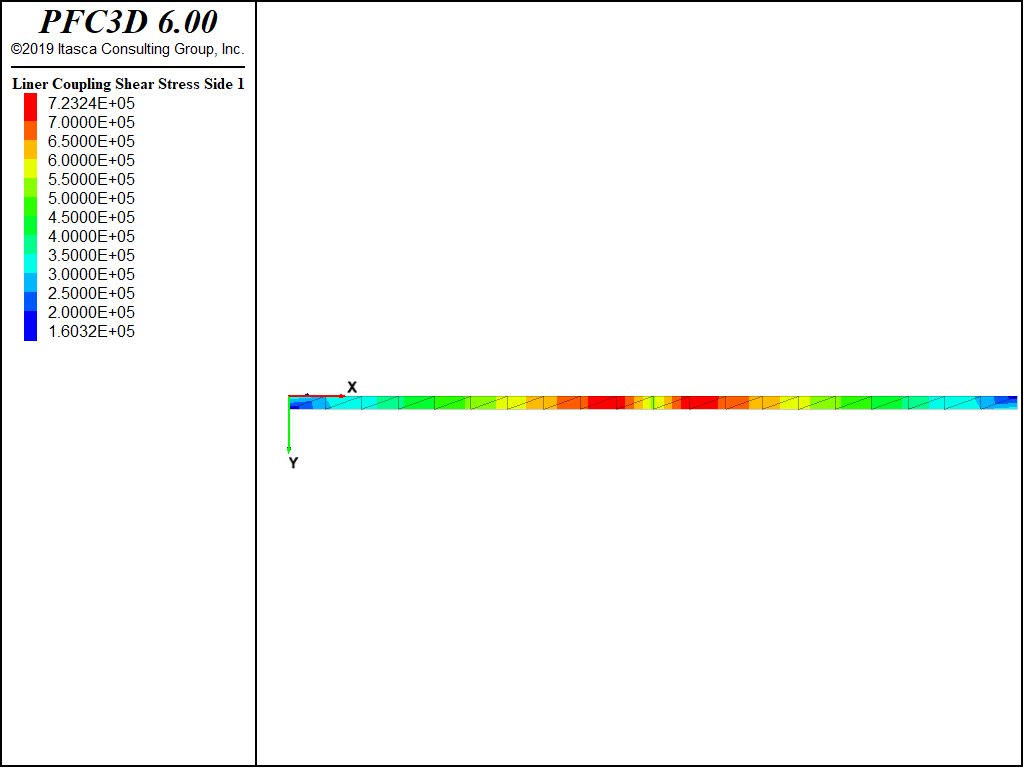
Task: Click the Y axis label
Action: pyautogui.click(x=293, y=463)
